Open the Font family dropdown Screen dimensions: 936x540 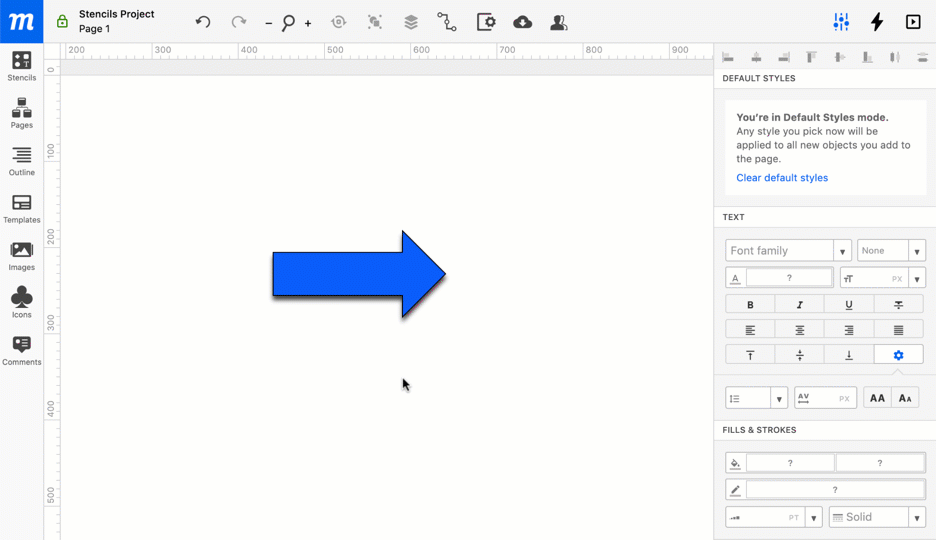[x=788, y=251]
